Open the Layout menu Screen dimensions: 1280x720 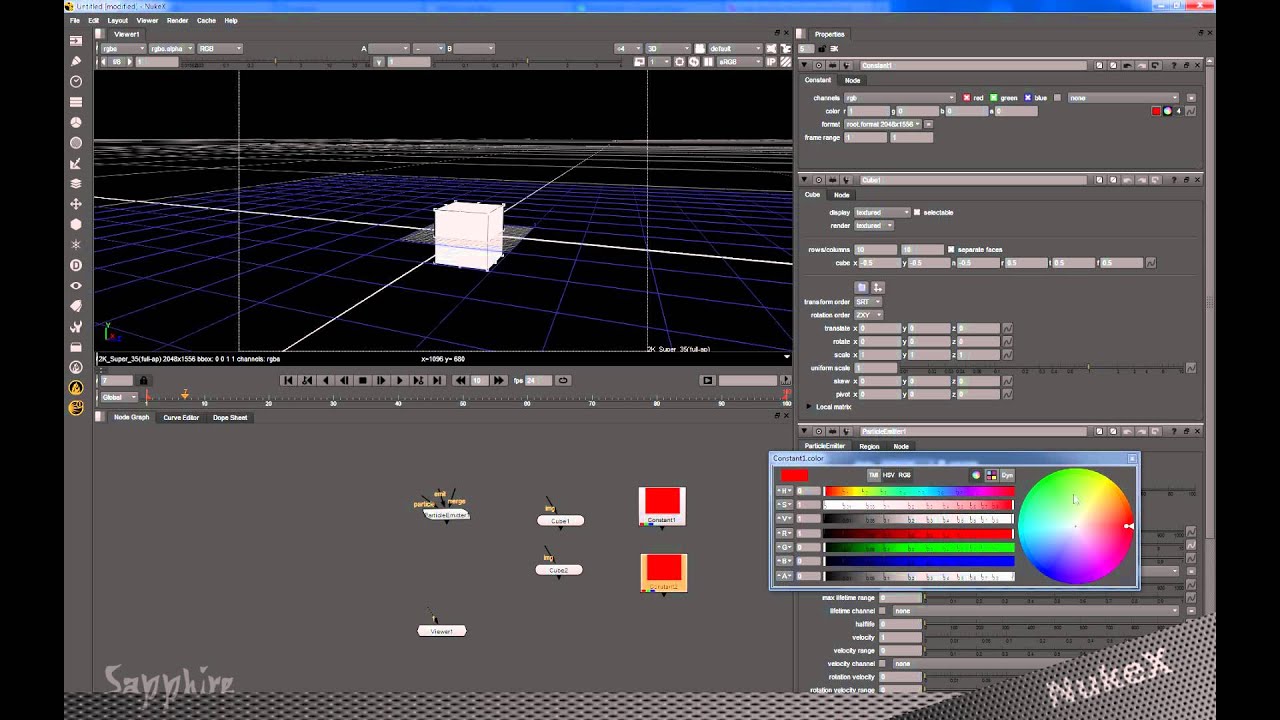[x=117, y=20]
